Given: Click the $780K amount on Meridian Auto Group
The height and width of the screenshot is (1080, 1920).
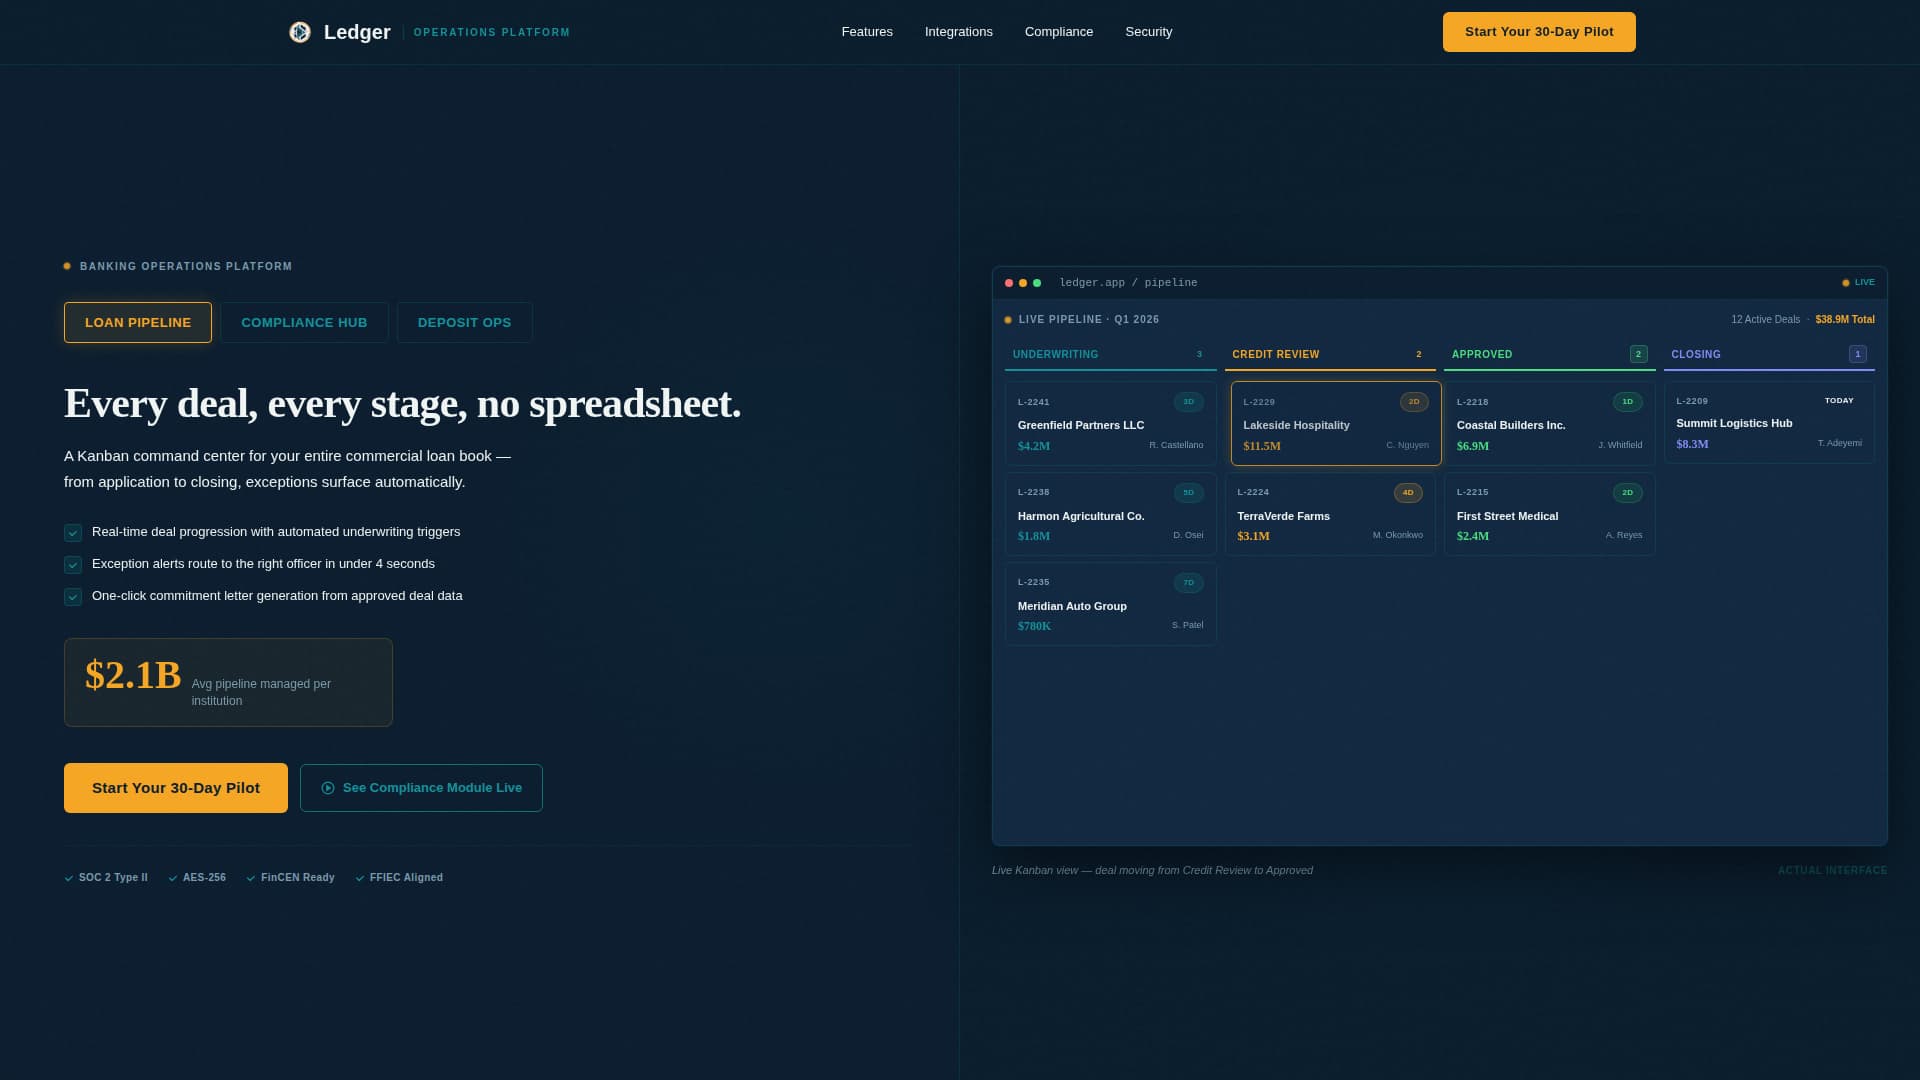Looking at the screenshot, I should (1034, 626).
